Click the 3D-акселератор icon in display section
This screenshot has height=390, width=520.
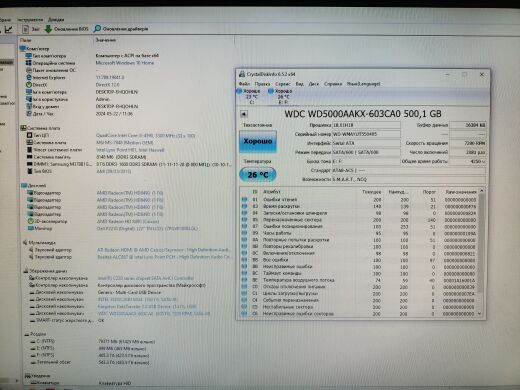(x=31, y=221)
